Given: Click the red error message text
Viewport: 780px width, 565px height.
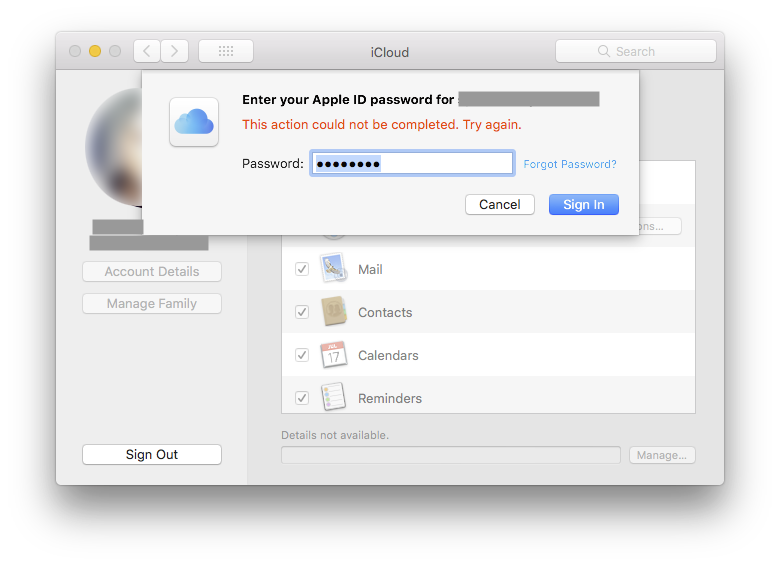Looking at the screenshot, I should [x=382, y=124].
